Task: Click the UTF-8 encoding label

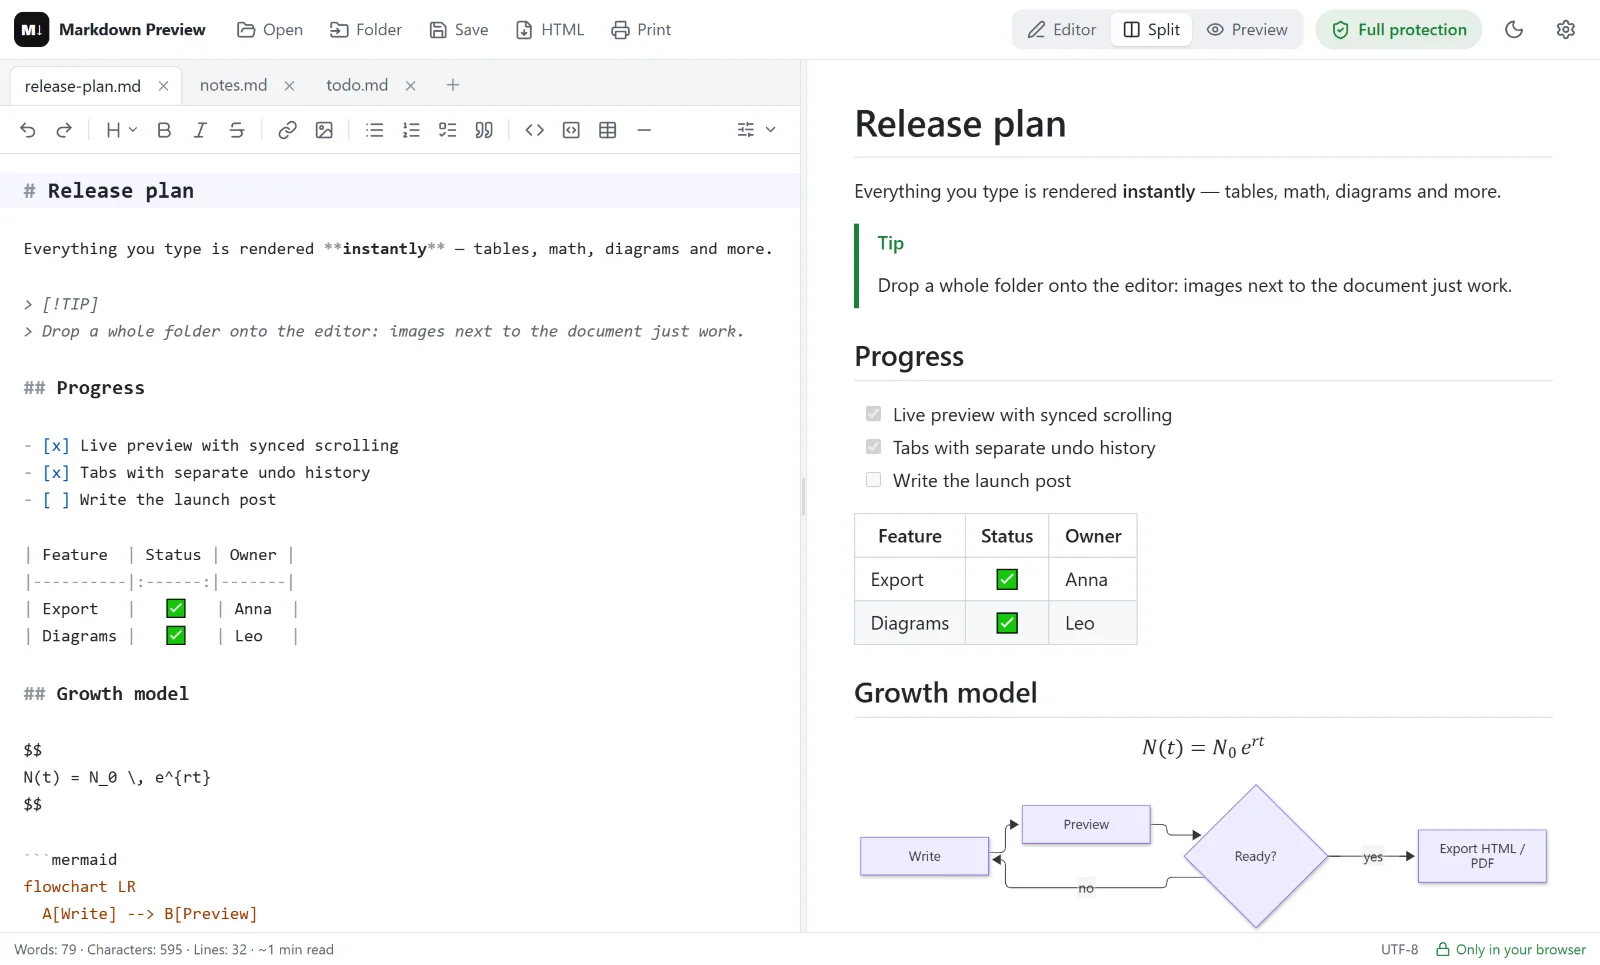Action: tap(1399, 949)
